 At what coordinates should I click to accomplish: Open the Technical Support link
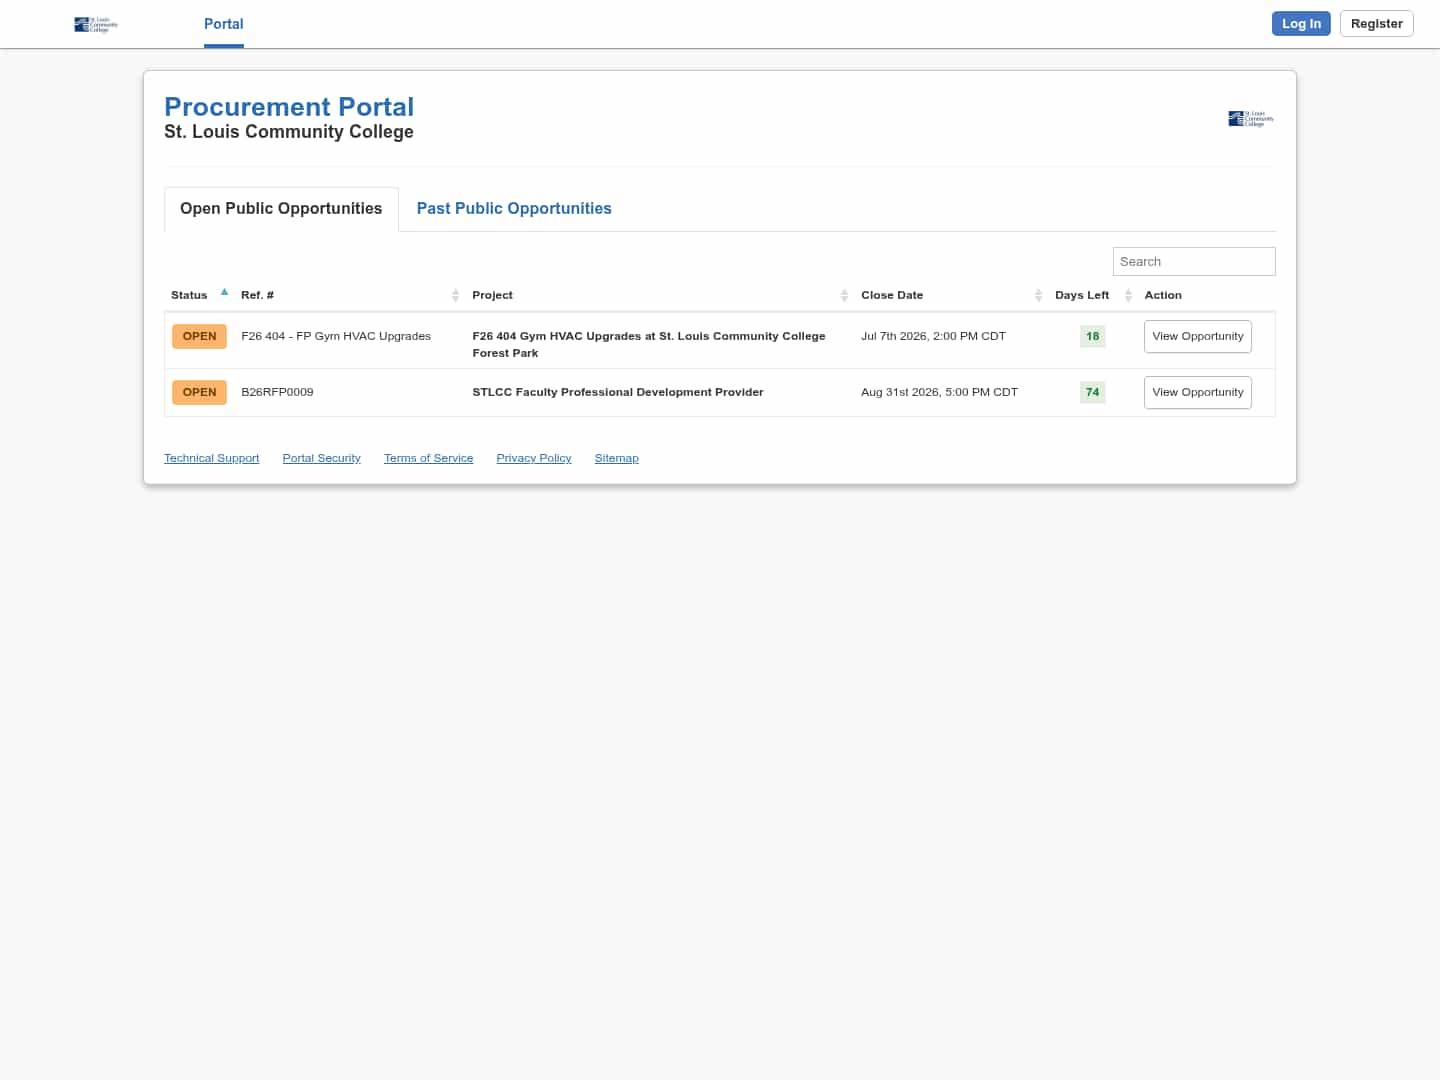tap(212, 458)
